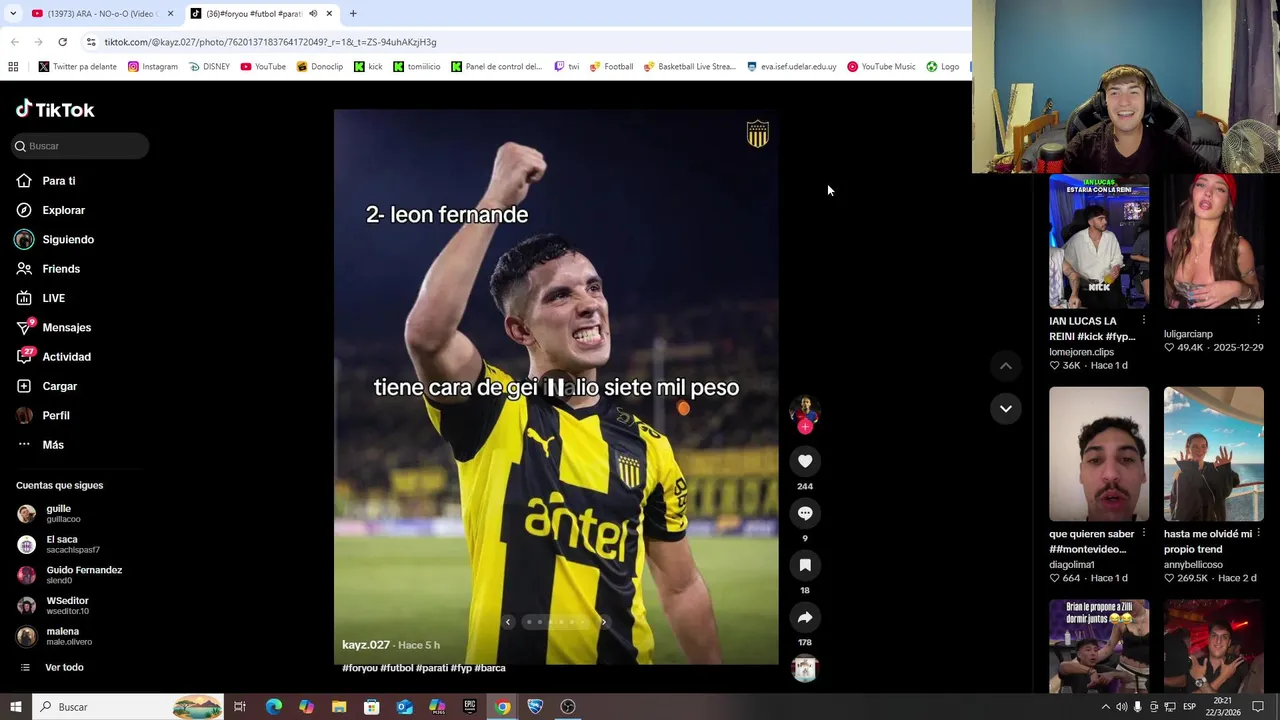The width and height of the screenshot is (1280, 720).
Task: Return to previous post with up arrow
Action: tap(1006, 366)
